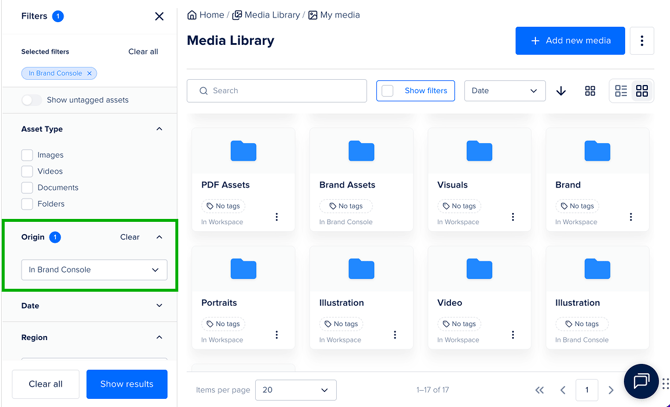Clear the Origin filter
670x407 pixels.
point(129,237)
